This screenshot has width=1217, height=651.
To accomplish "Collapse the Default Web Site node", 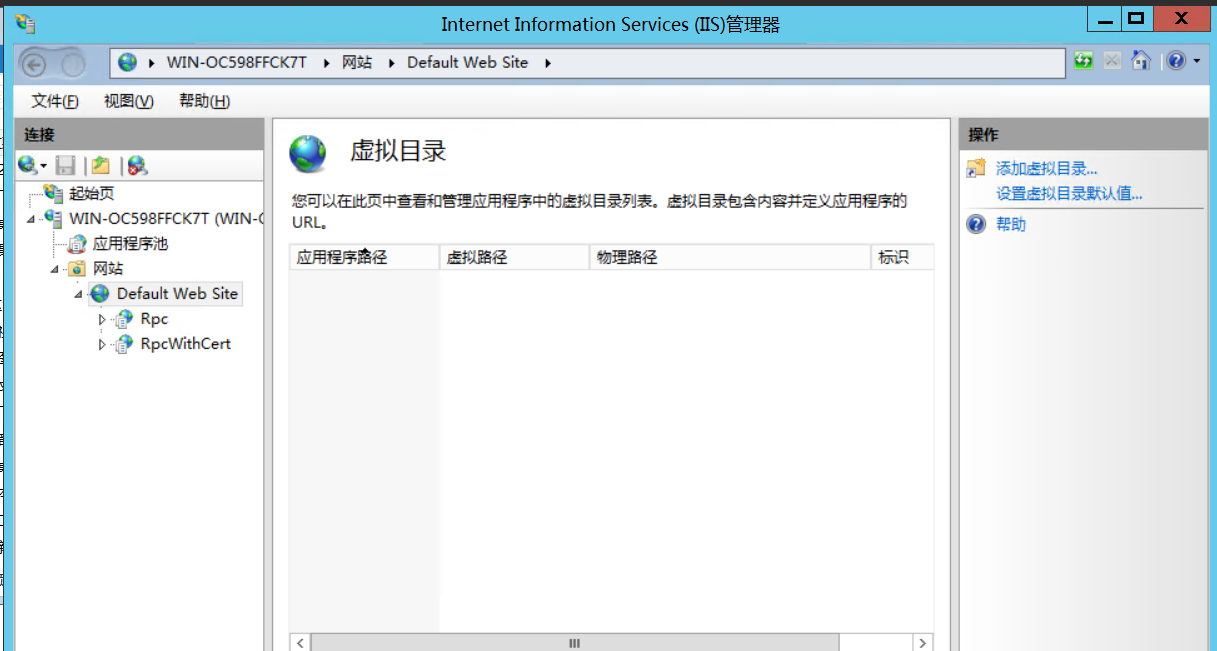I will pos(79,294).
